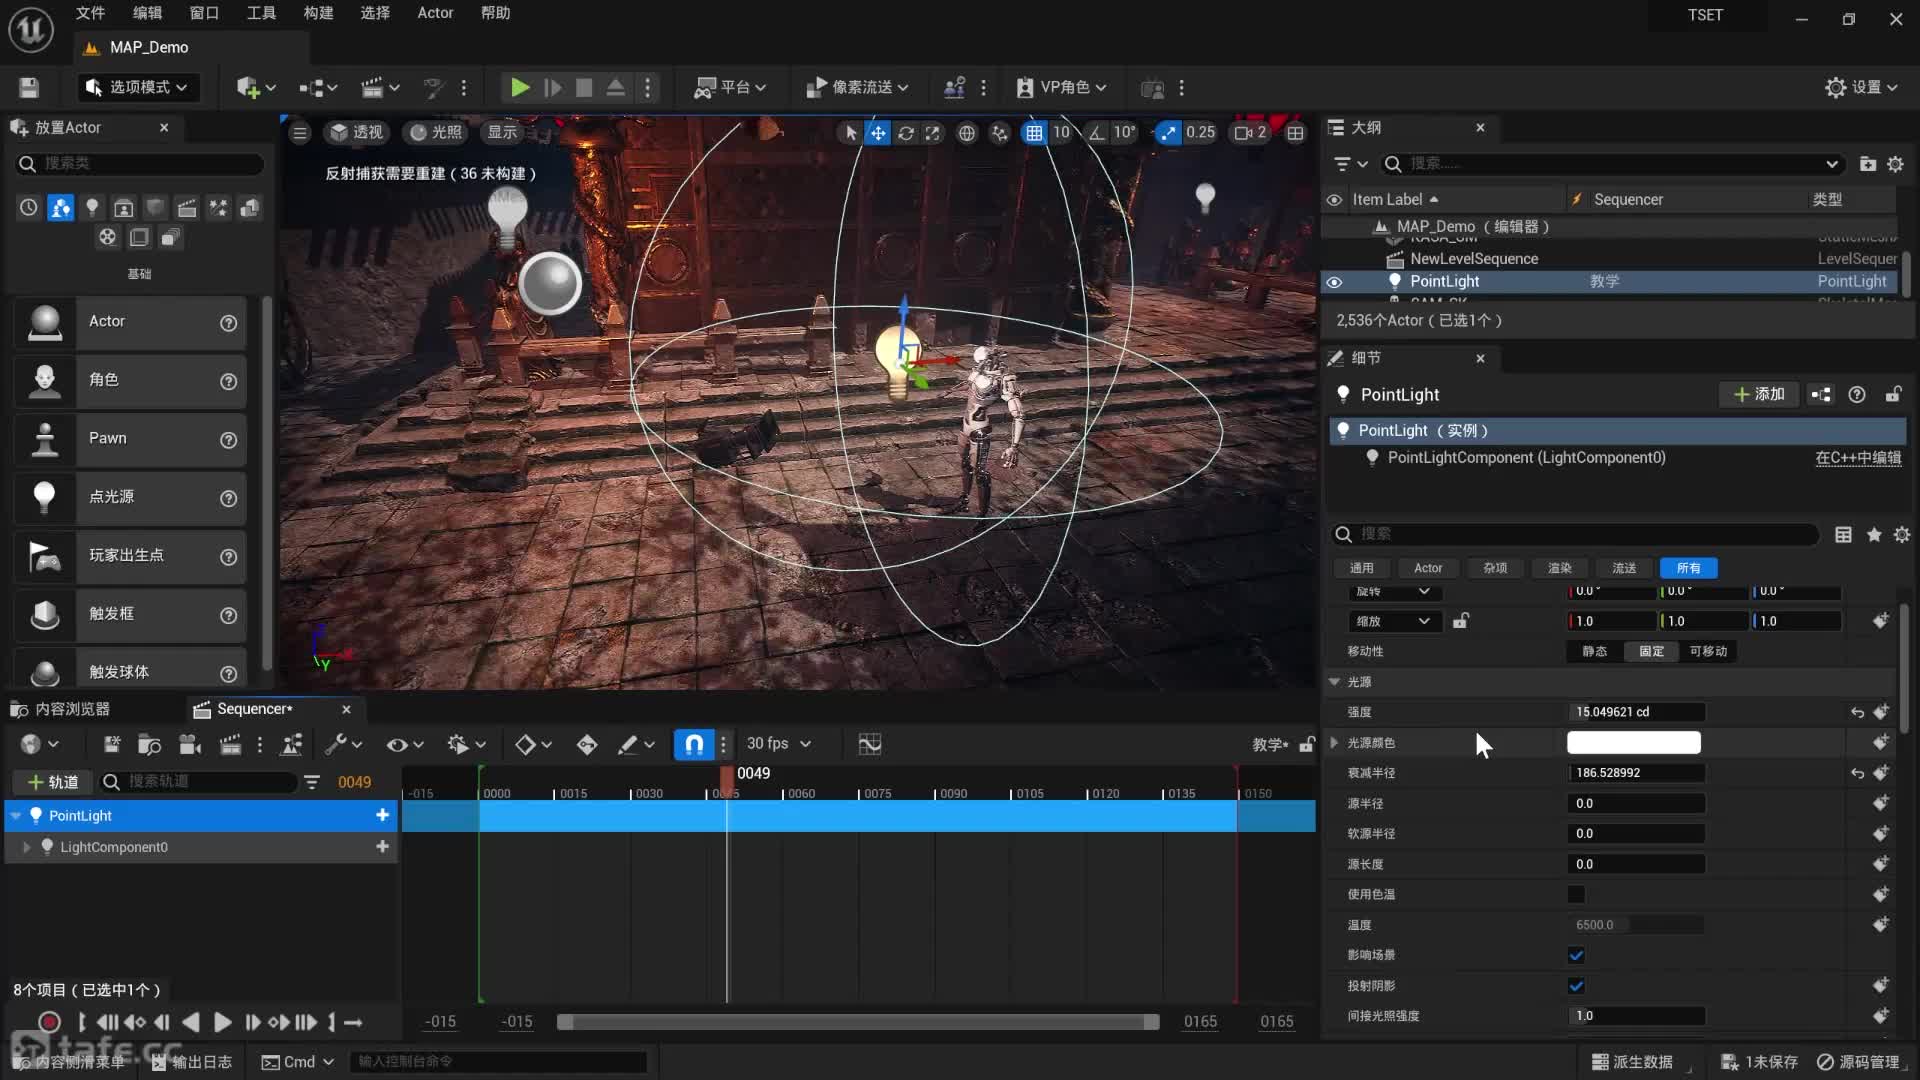
Task: Set mobility to 静态 static
Action: coord(1594,651)
